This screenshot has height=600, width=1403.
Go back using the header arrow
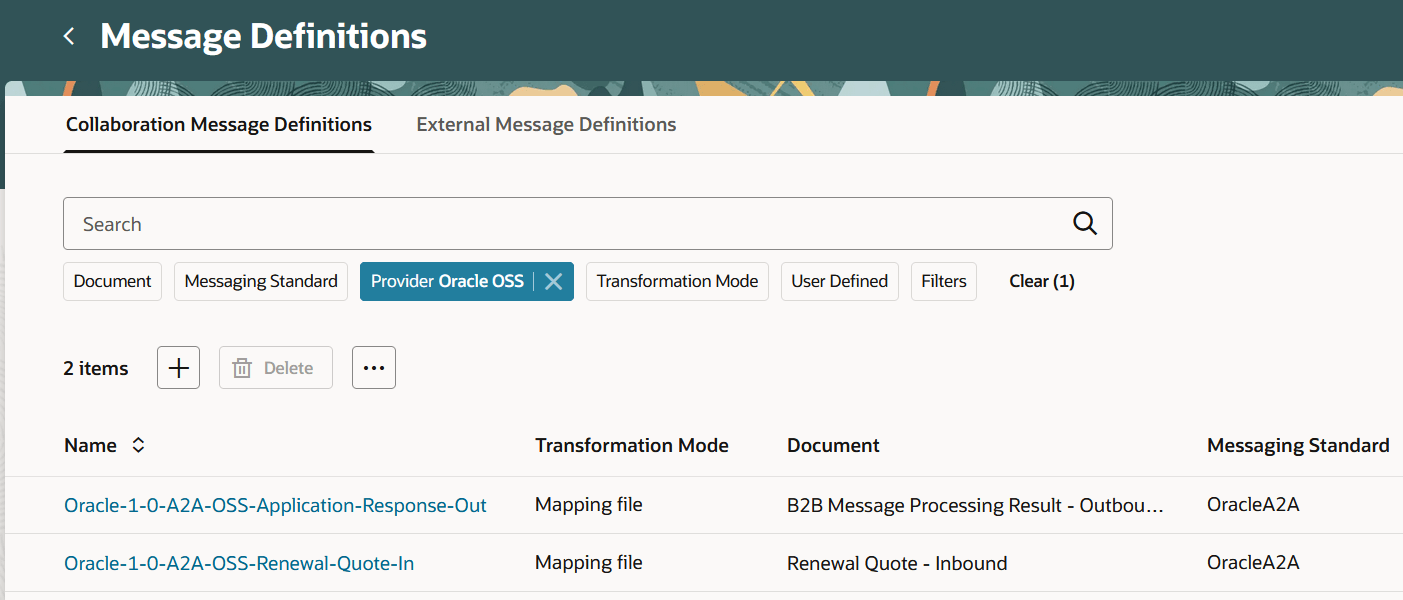[x=69, y=37]
